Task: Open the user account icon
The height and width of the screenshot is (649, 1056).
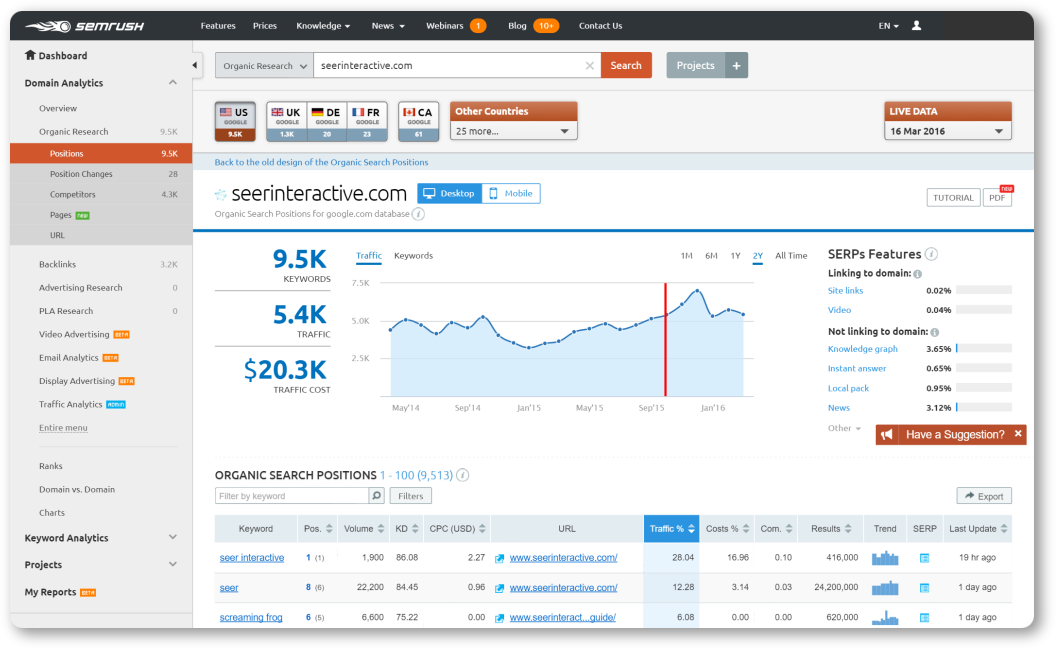Action: tap(916, 26)
